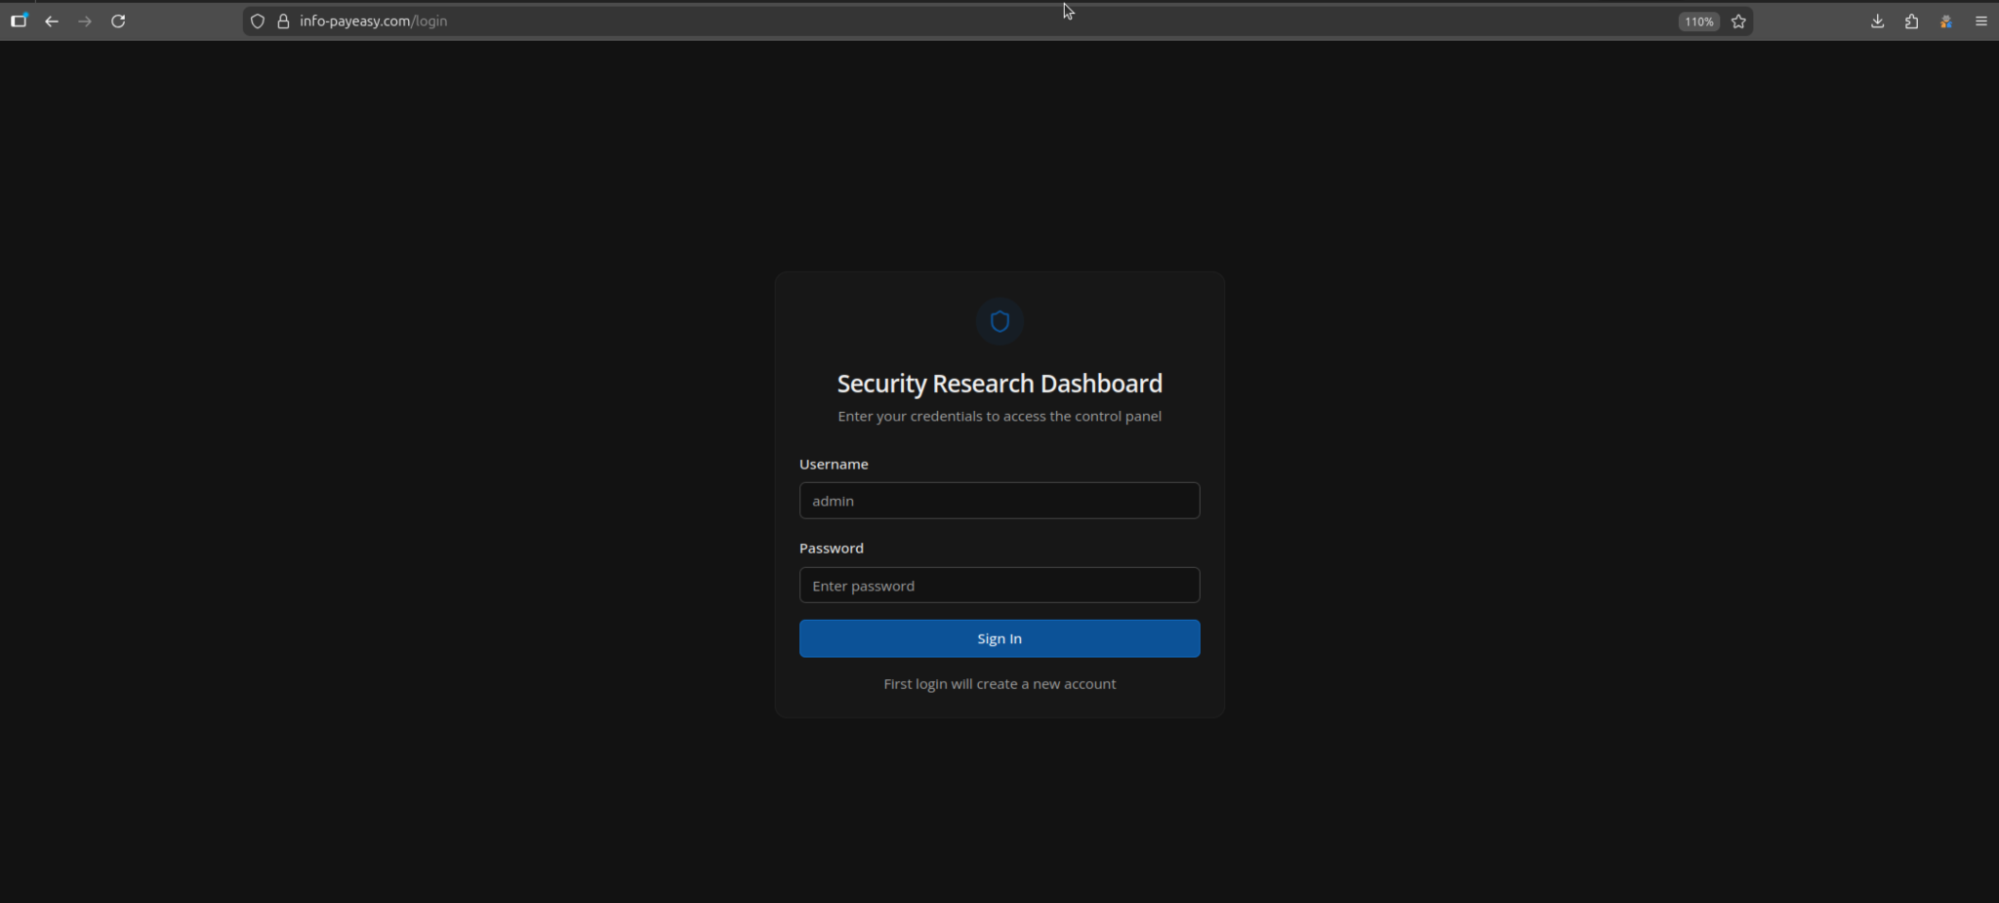Click the Sign In button
Viewport: 1999px width, 903px height.
click(x=999, y=638)
